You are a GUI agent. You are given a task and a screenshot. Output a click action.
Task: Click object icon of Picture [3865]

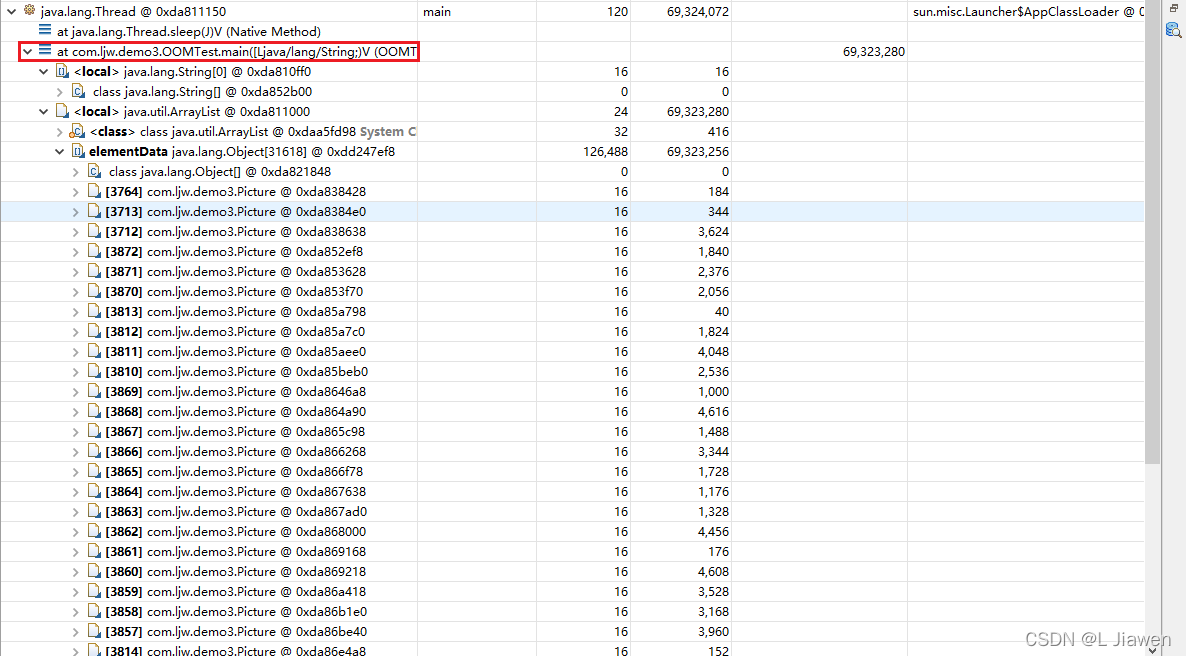tap(94, 471)
